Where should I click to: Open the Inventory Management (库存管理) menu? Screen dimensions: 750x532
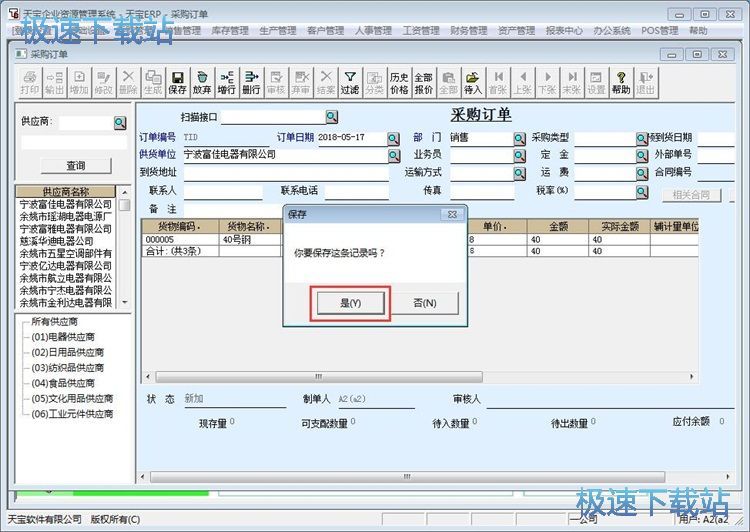(x=230, y=31)
